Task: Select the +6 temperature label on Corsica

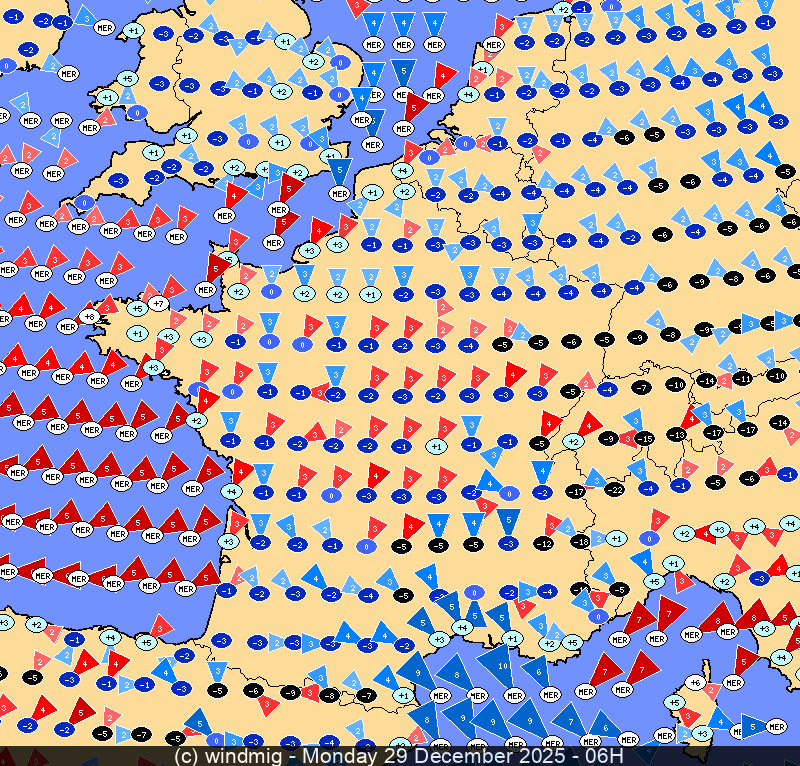Action: [x=696, y=683]
